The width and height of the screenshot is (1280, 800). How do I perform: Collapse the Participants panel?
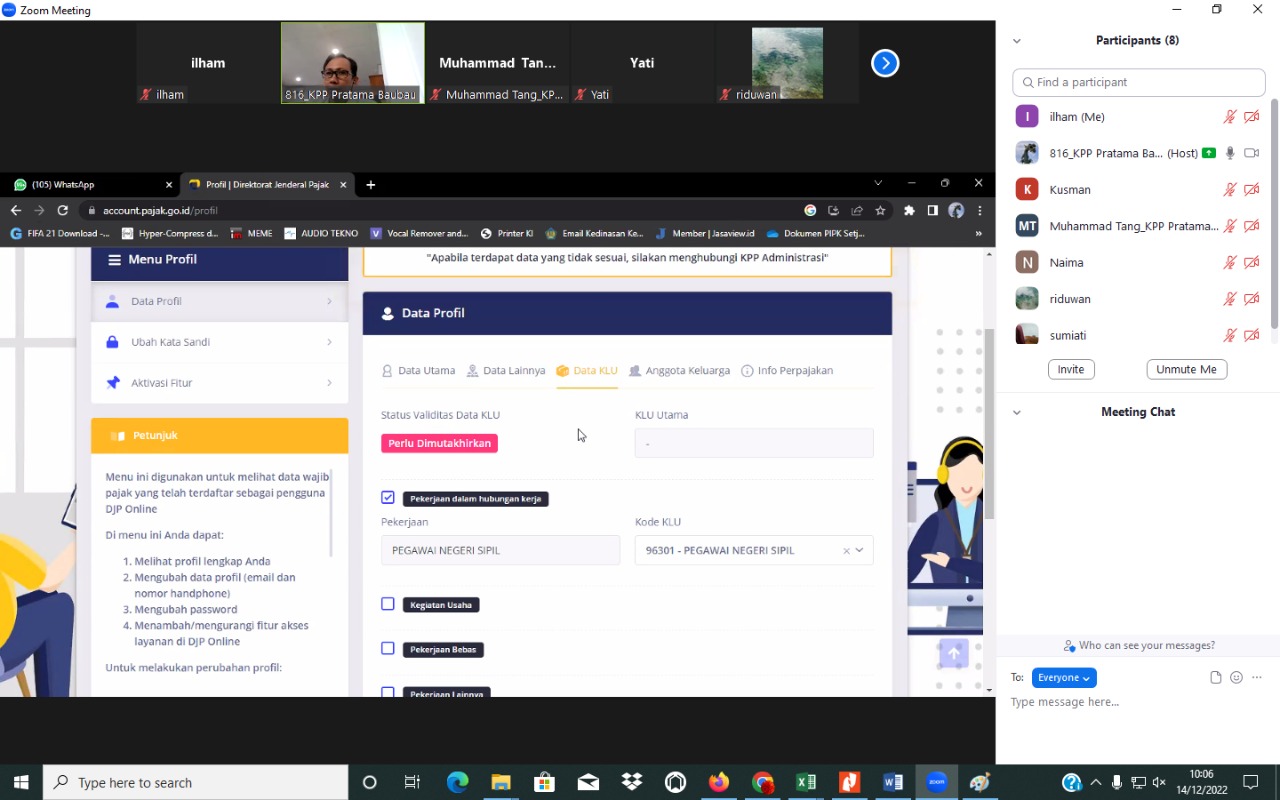tap(1017, 41)
